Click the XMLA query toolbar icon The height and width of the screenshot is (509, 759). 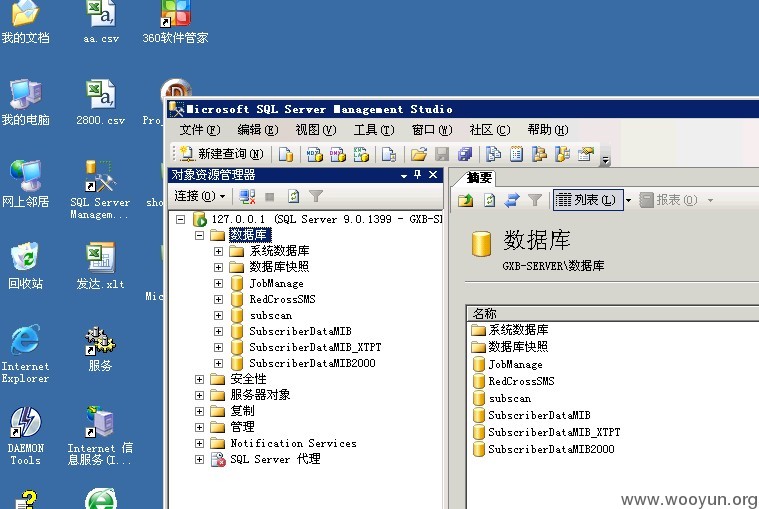pyautogui.click(x=361, y=154)
